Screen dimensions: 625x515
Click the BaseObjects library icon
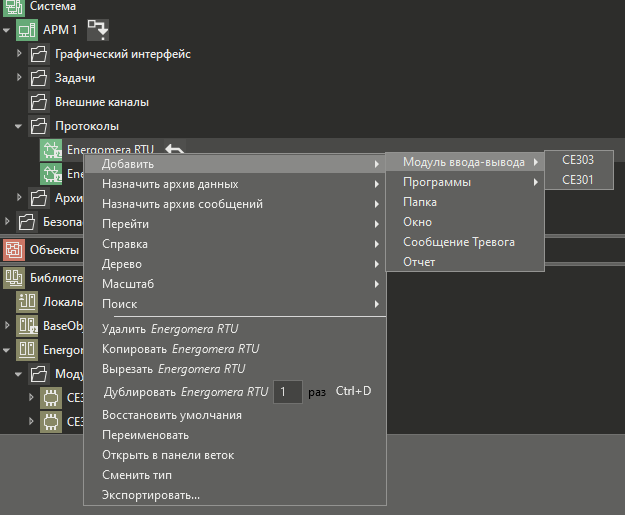(x=27, y=326)
